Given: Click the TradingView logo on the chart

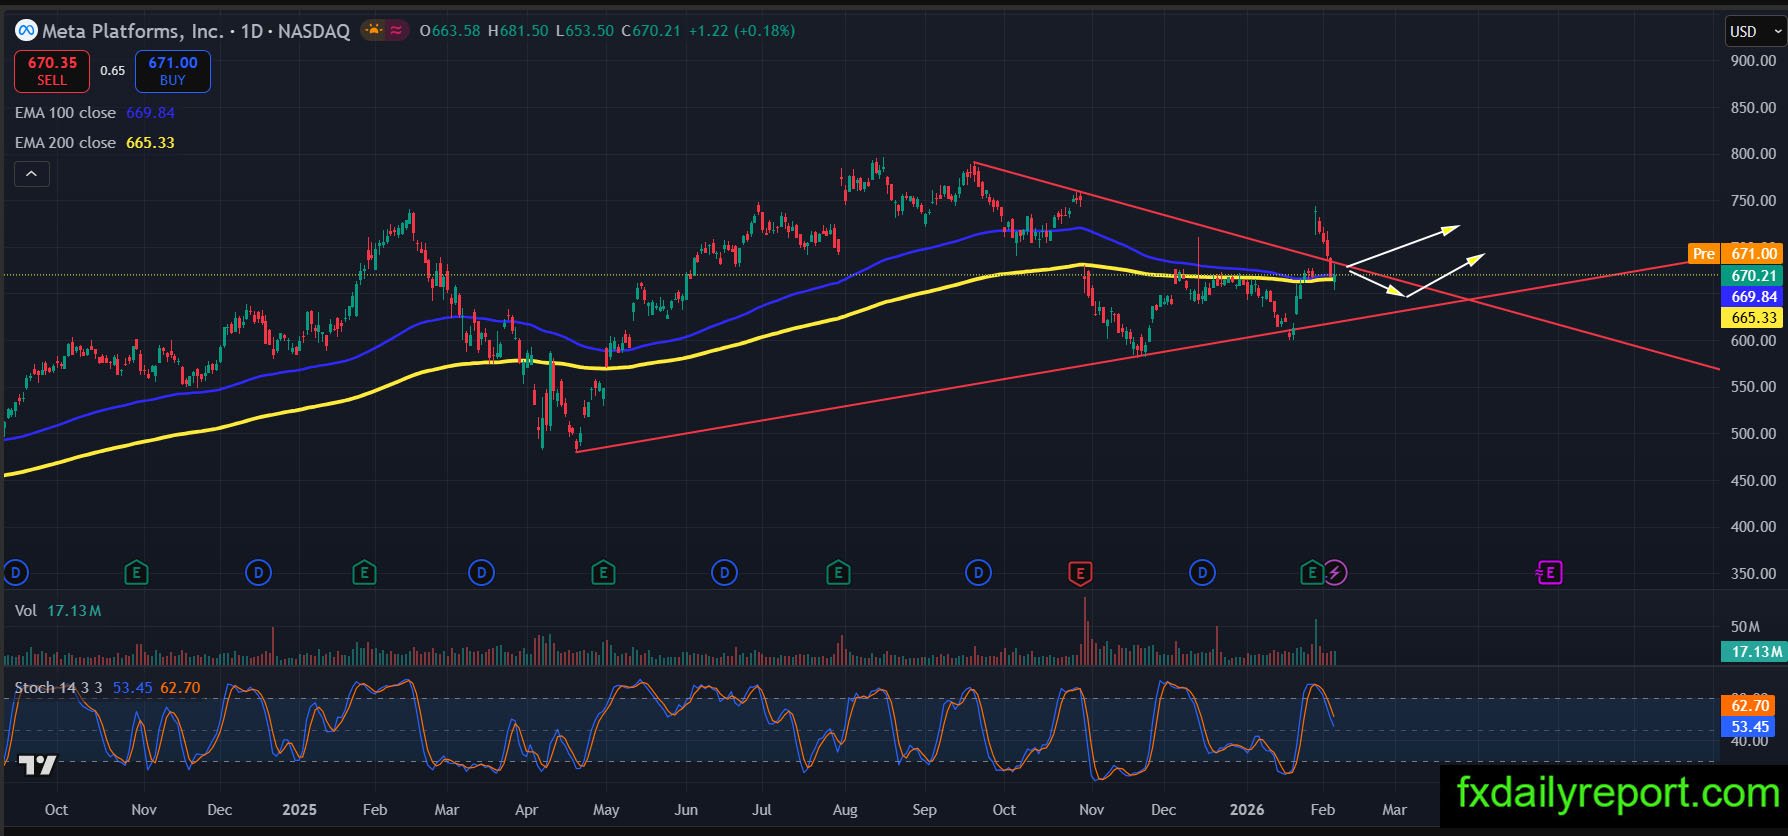Looking at the screenshot, I should pos(38,766).
